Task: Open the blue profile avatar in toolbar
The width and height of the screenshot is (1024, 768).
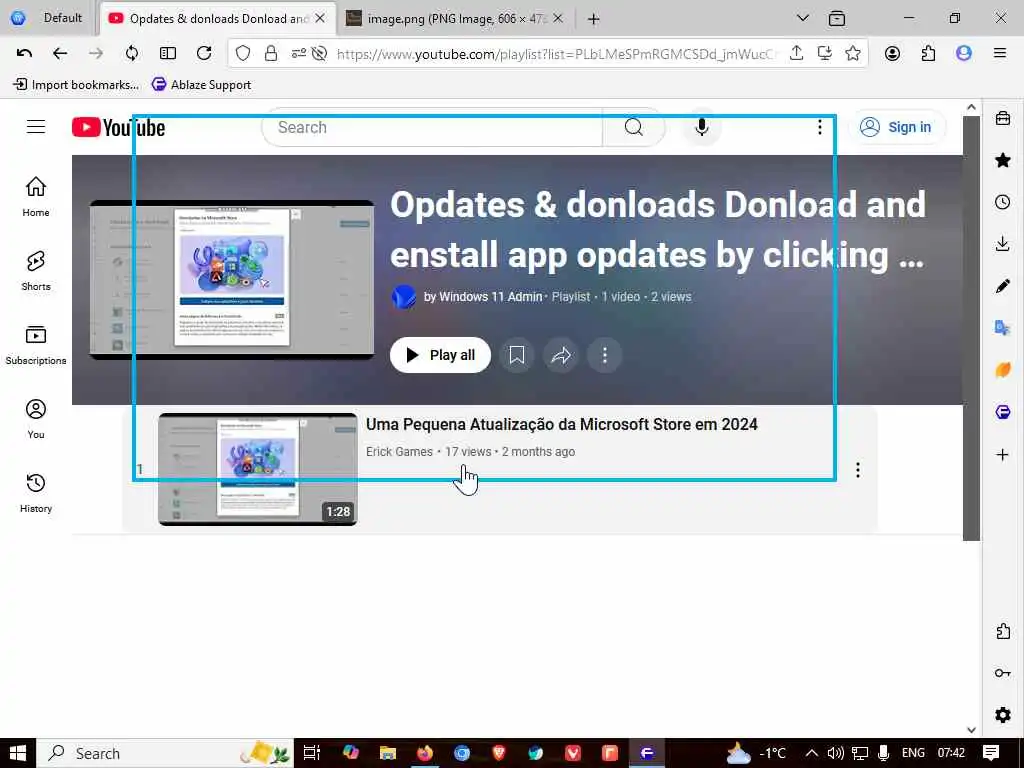Action: [964, 54]
